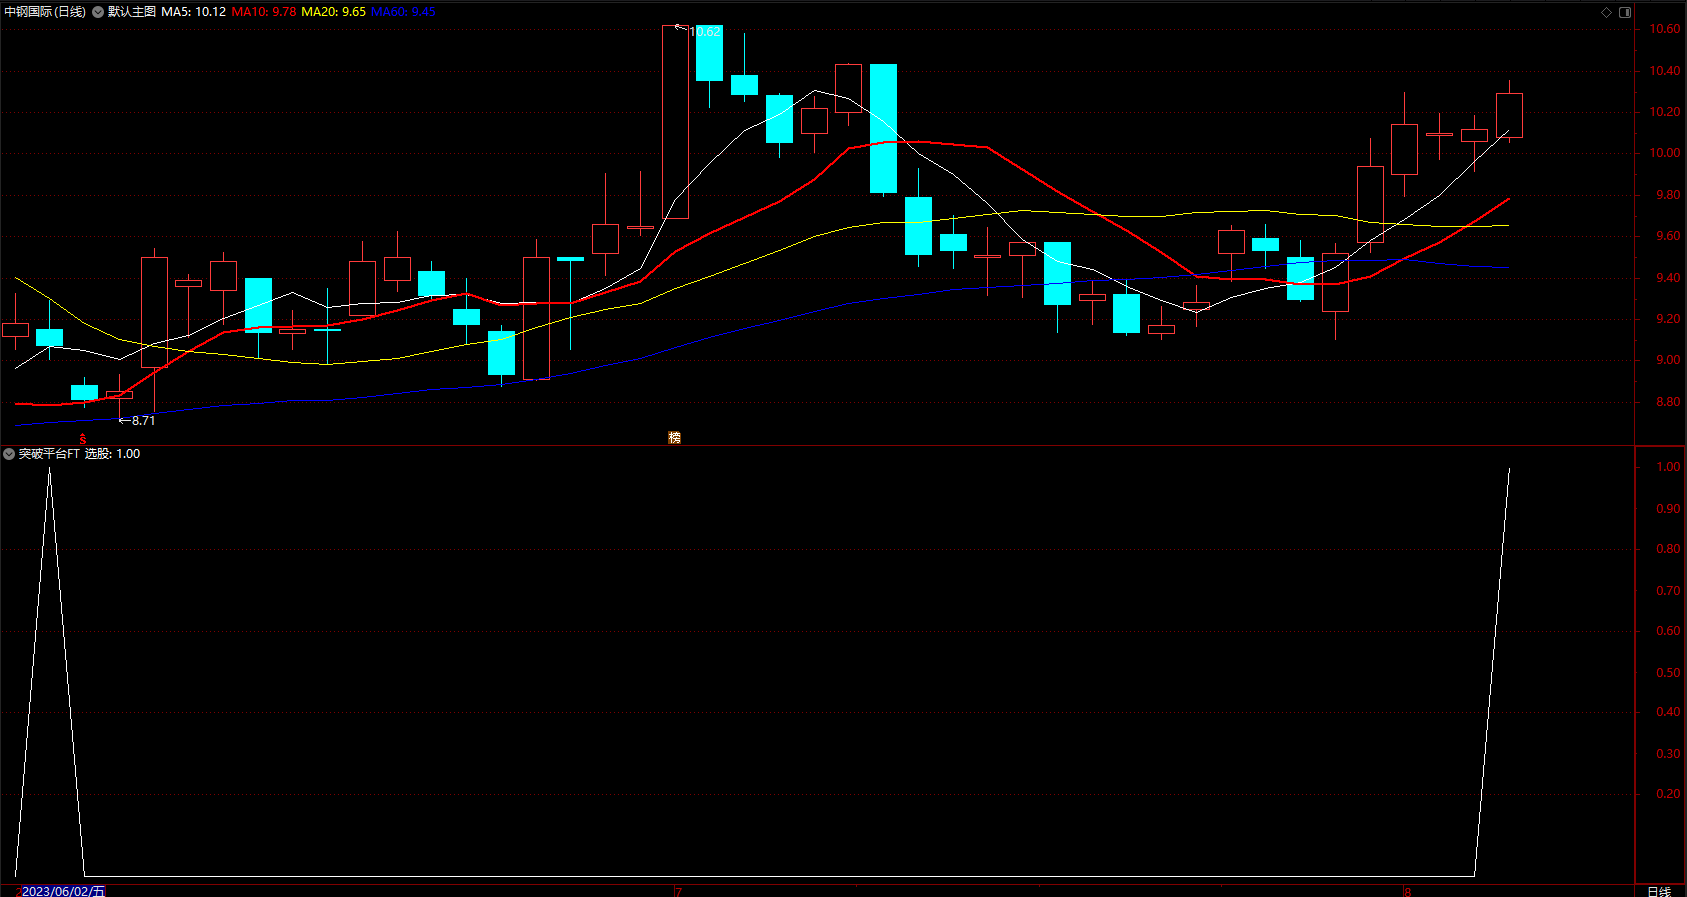Screen dimensions: 1687x897
Task: Click the red S marker below the candles
Action: (x=83, y=439)
